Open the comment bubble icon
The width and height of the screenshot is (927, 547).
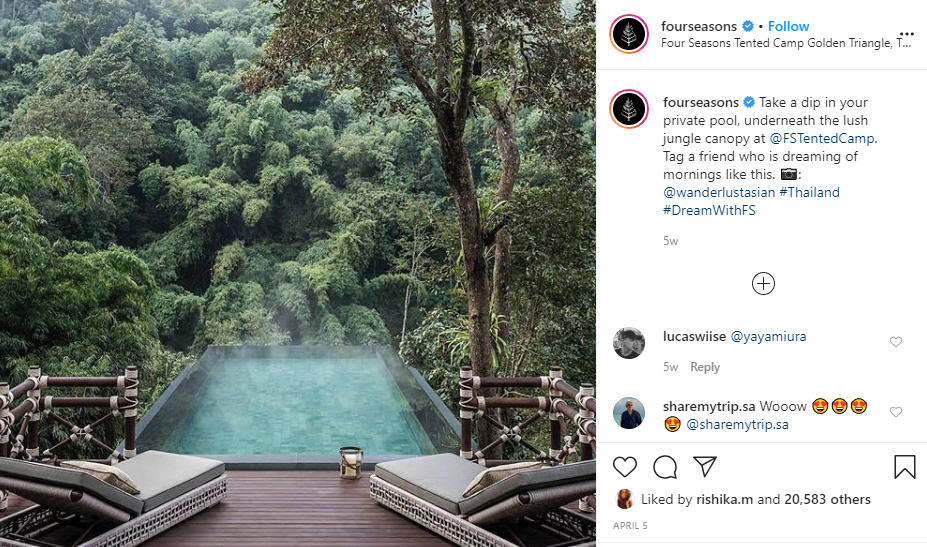665,466
